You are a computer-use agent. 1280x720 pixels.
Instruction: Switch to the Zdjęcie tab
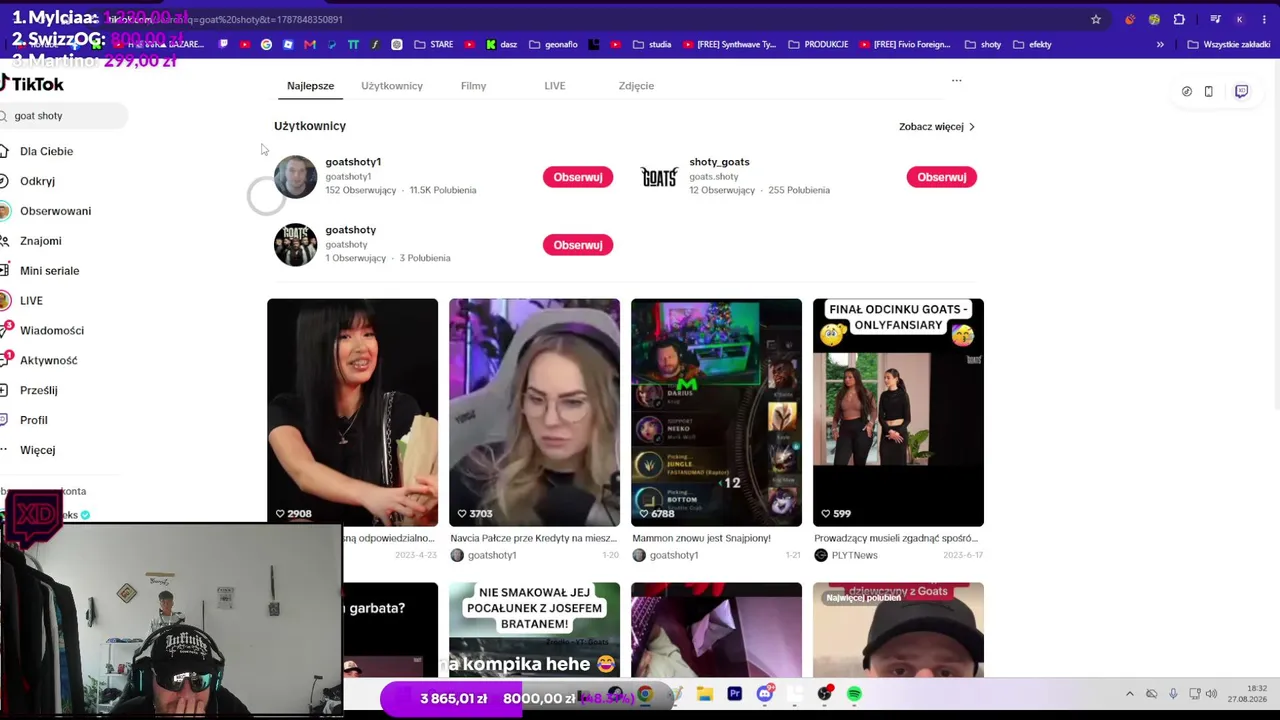coord(636,86)
